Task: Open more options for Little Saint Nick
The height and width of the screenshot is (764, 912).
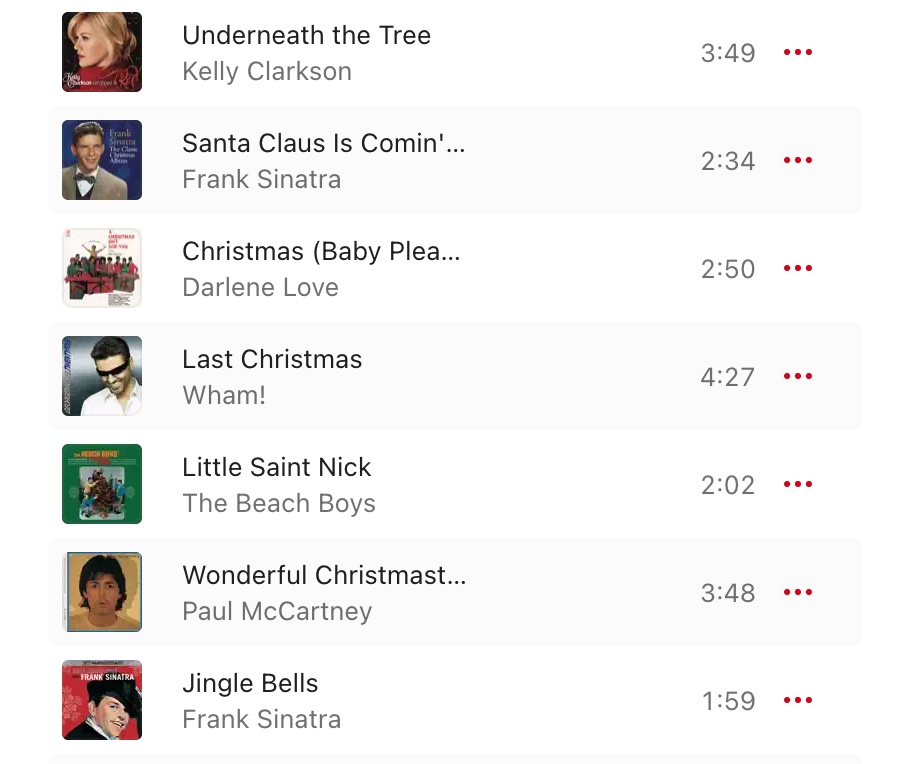Action: pyautogui.click(x=797, y=484)
